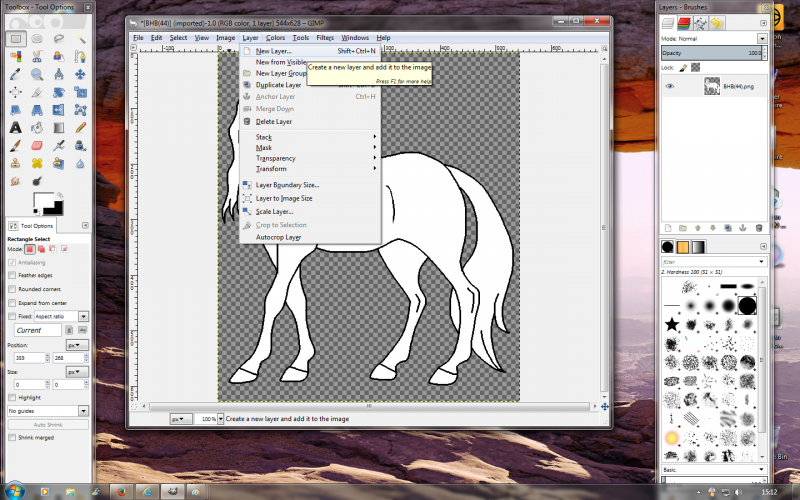Toggle lock alpha channel checkerboard icon
This screenshot has height=500, width=800.
click(695, 67)
